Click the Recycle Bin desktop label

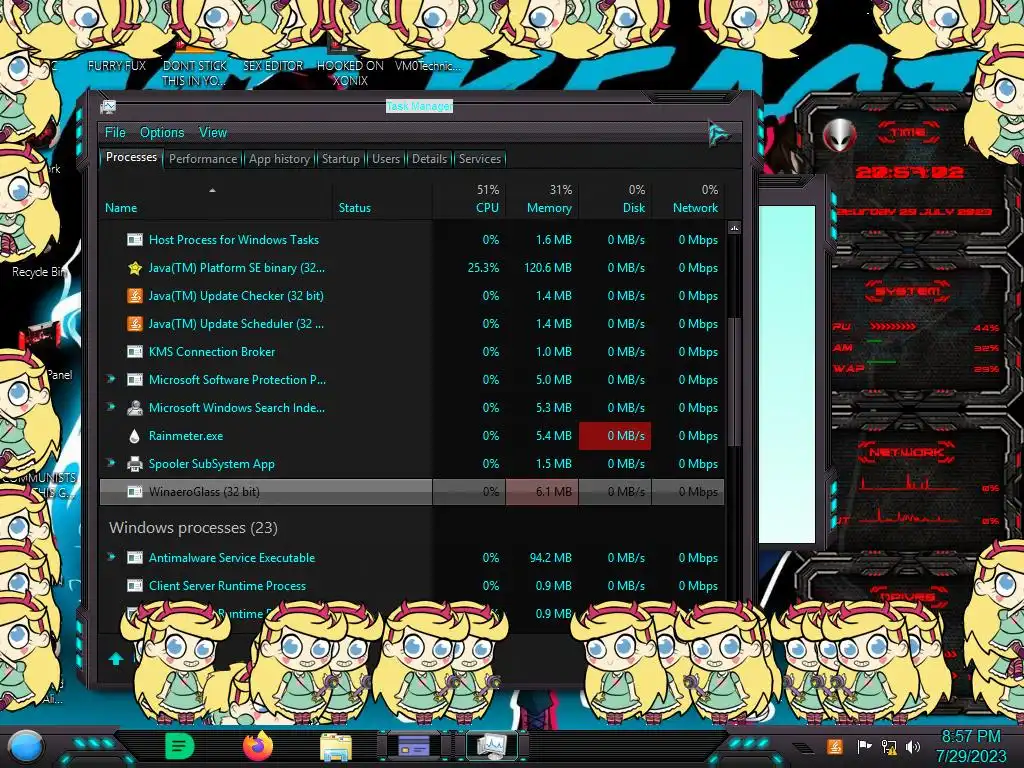38,272
